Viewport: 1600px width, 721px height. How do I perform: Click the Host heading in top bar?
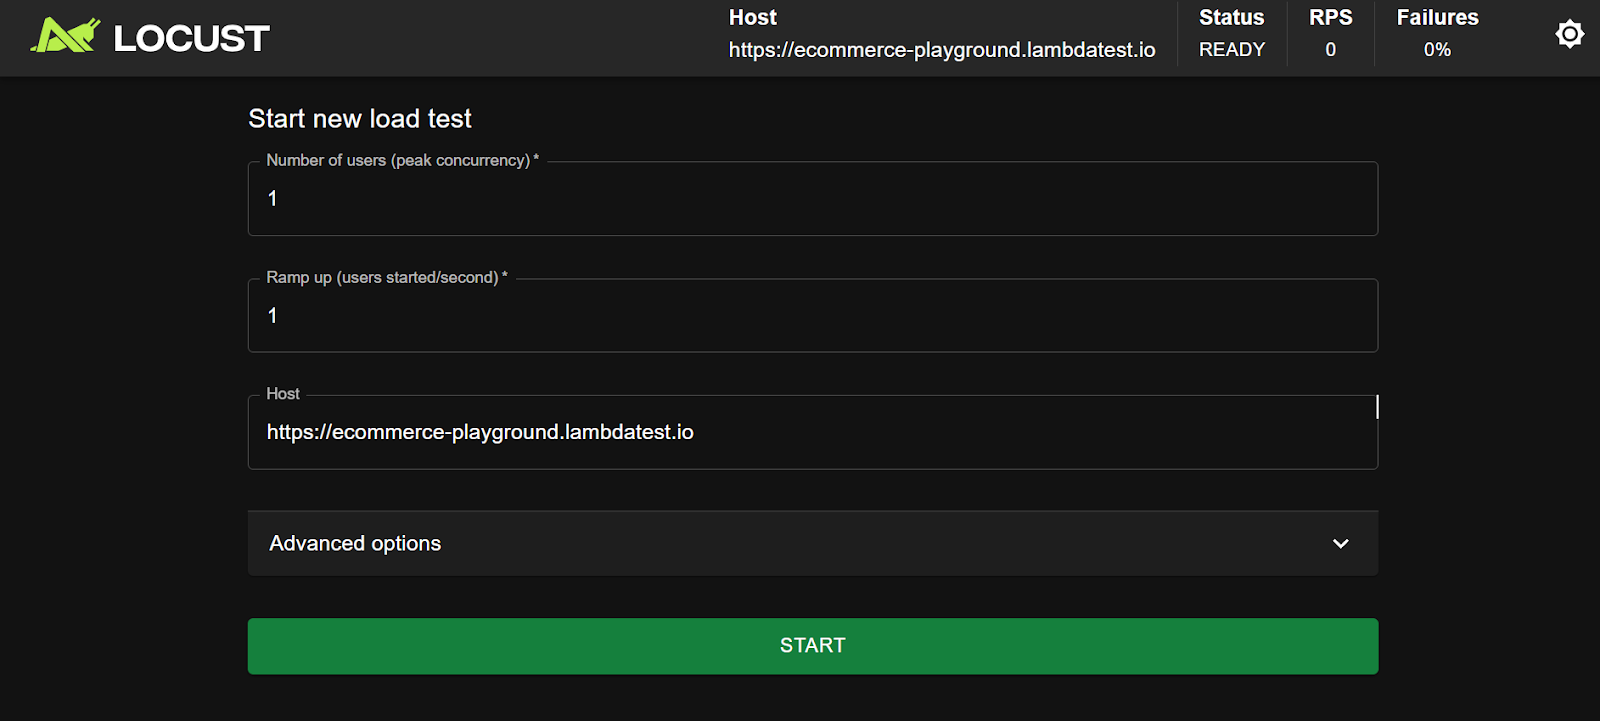pos(752,18)
